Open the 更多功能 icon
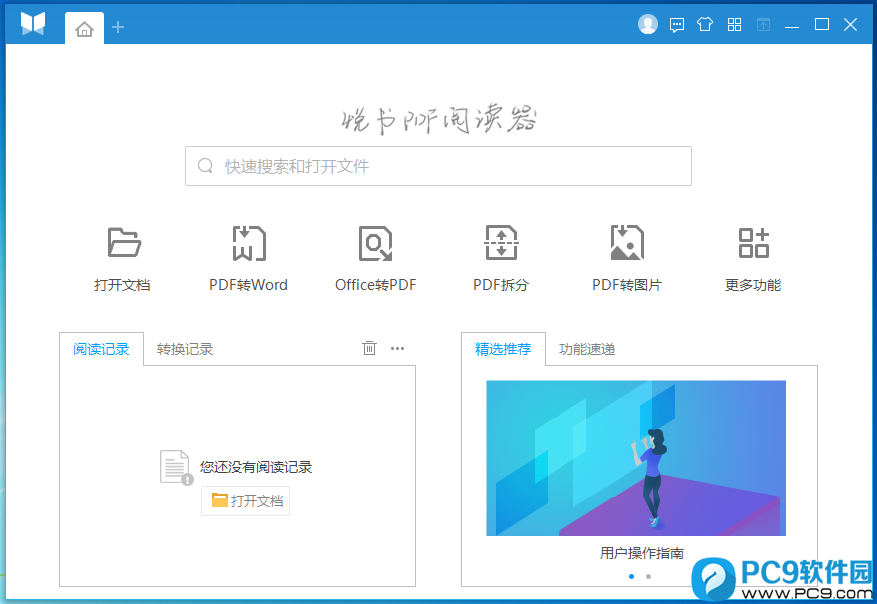877x604 pixels. tap(753, 243)
